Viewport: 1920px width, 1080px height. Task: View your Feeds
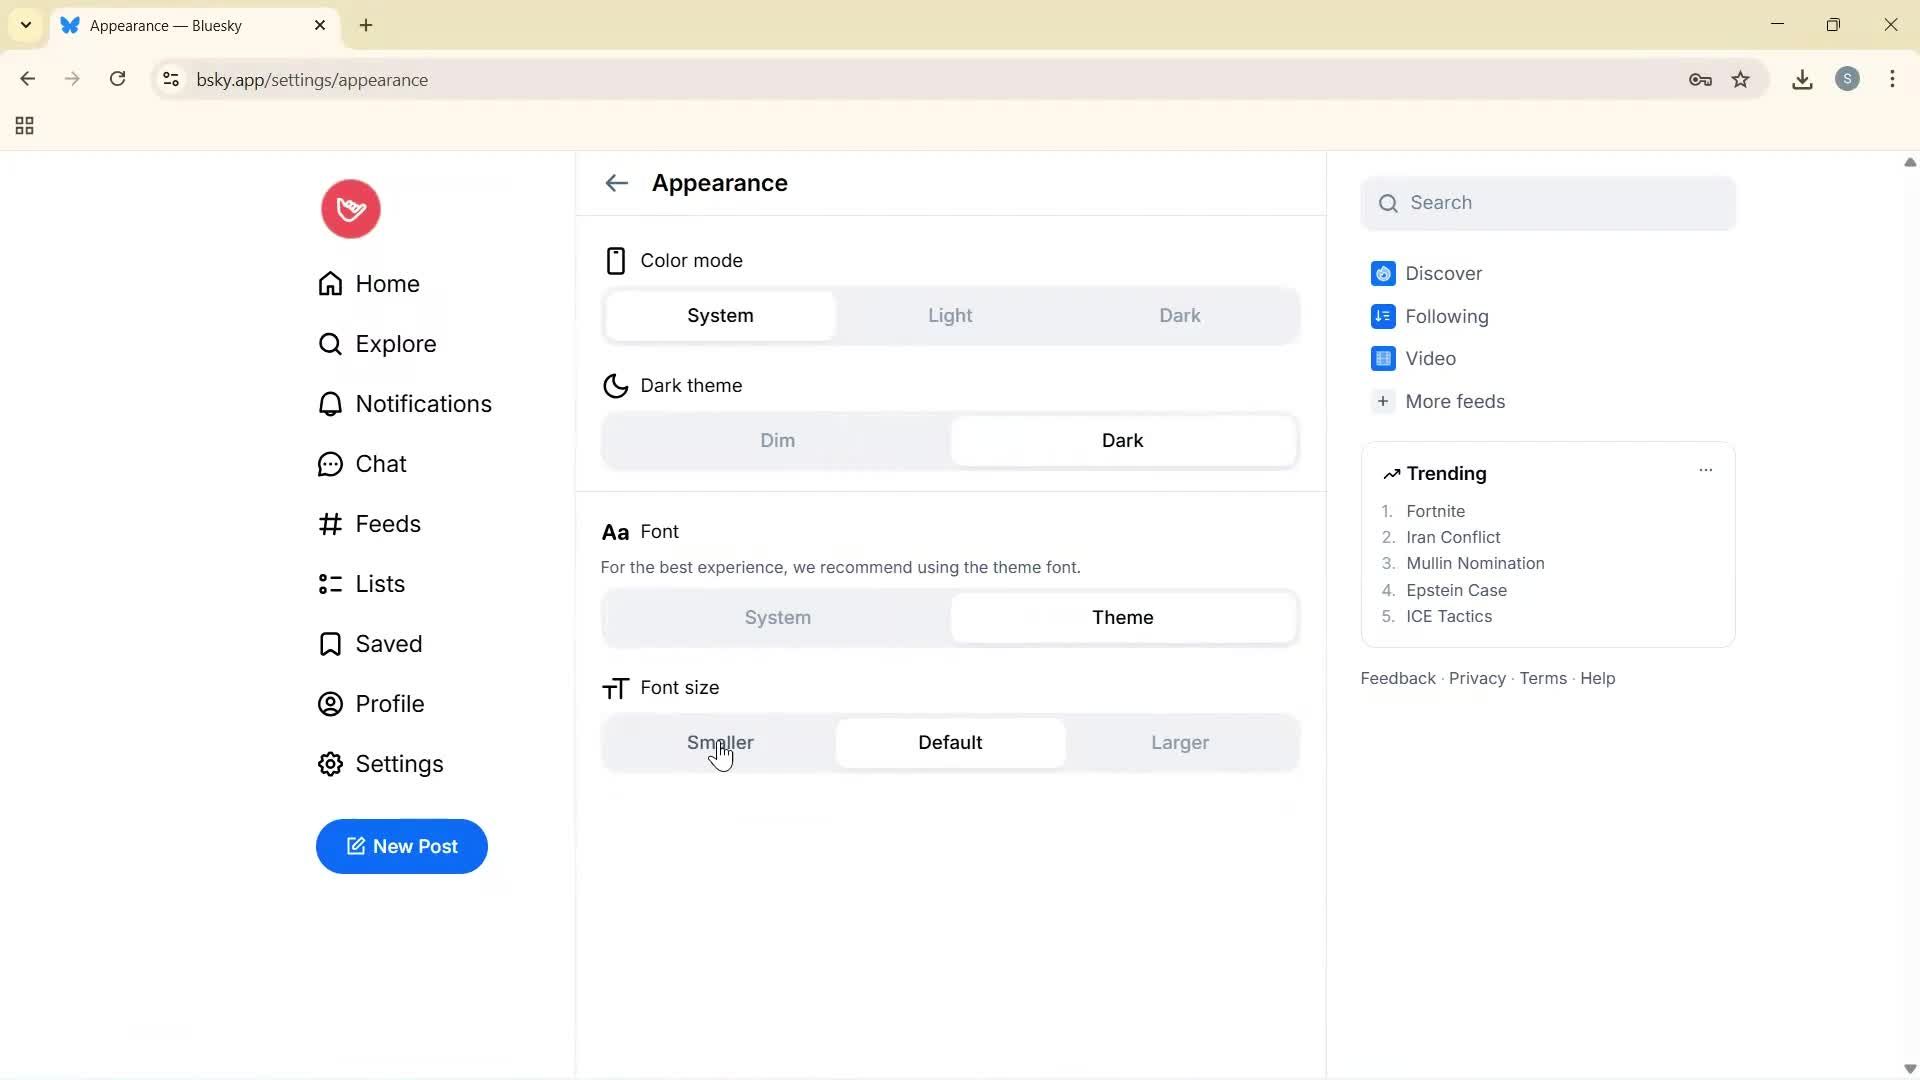click(388, 524)
